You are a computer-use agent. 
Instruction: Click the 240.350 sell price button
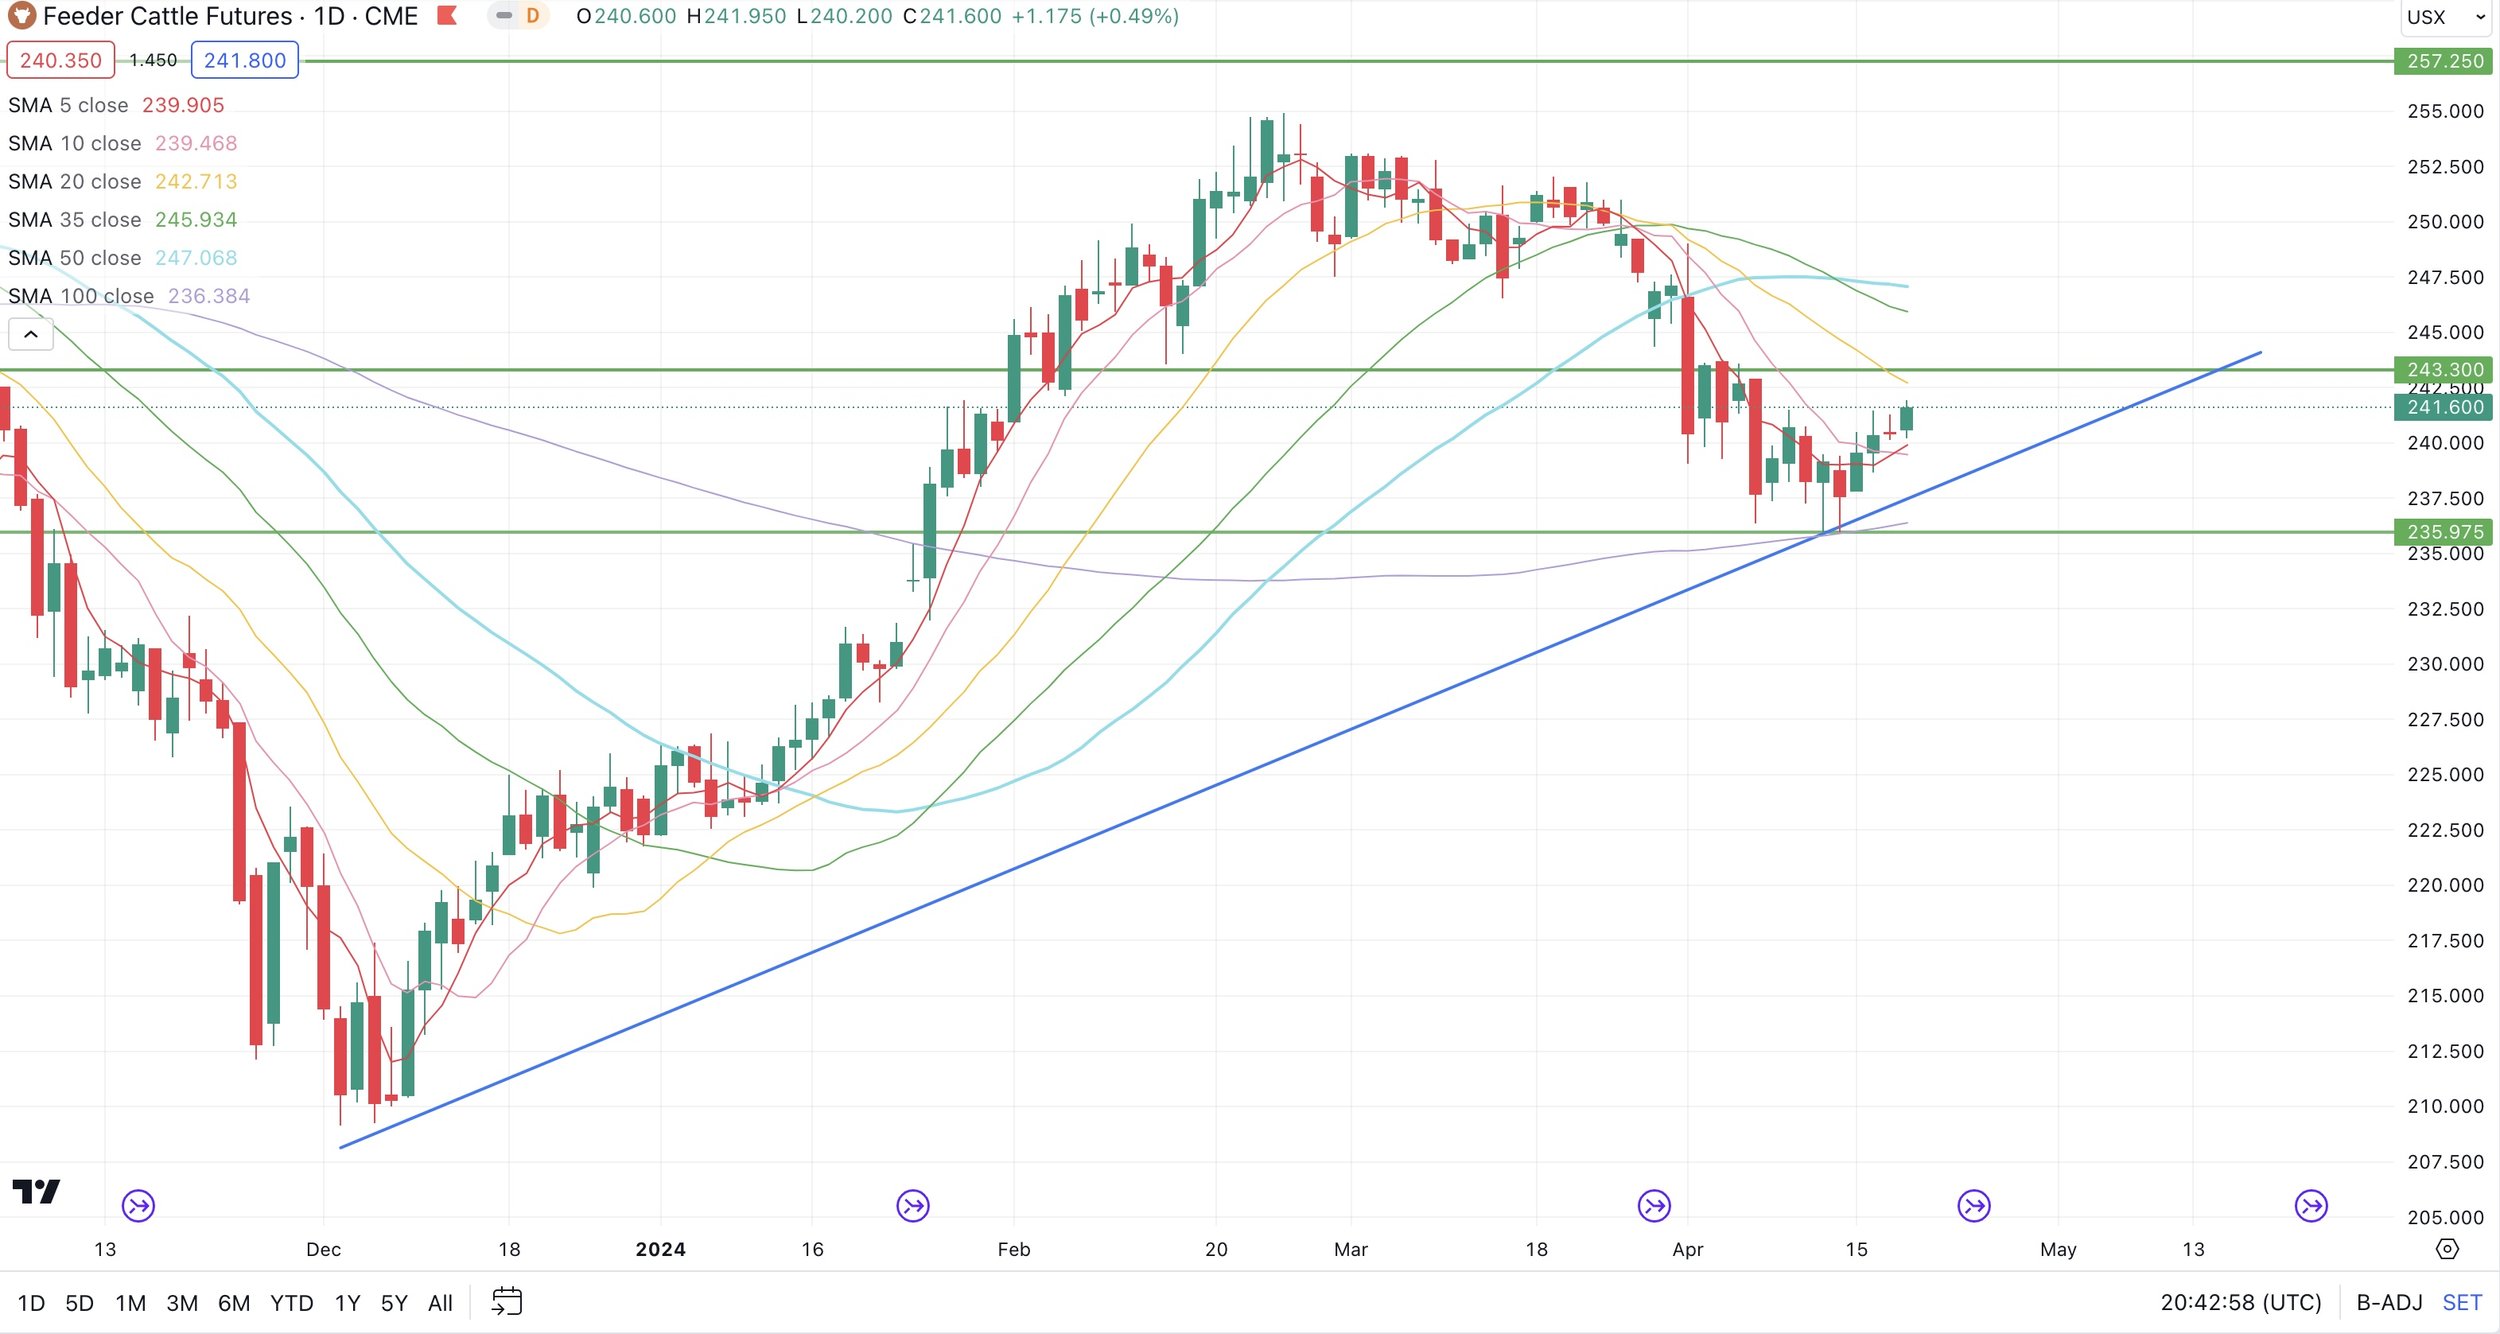[x=61, y=60]
